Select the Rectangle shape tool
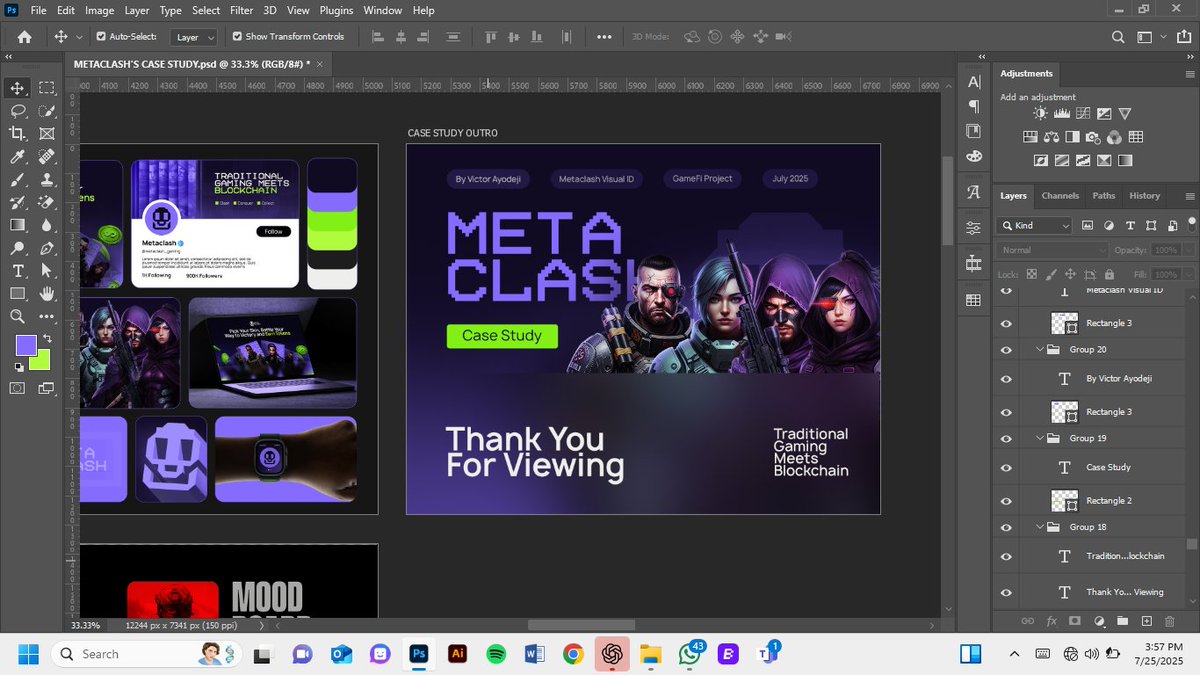This screenshot has width=1200, height=675. [x=18, y=294]
